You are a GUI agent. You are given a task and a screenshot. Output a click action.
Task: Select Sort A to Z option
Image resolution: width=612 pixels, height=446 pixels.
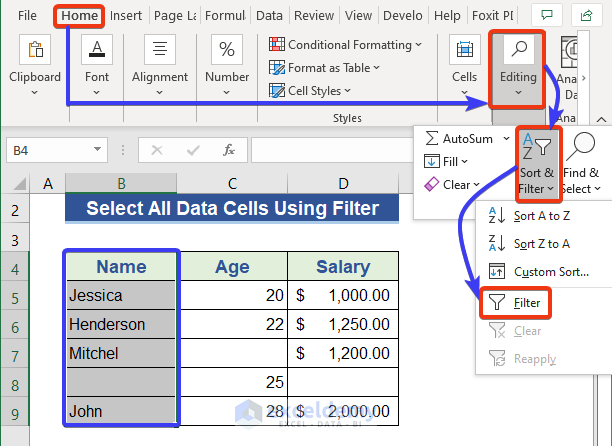click(x=541, y=215)
